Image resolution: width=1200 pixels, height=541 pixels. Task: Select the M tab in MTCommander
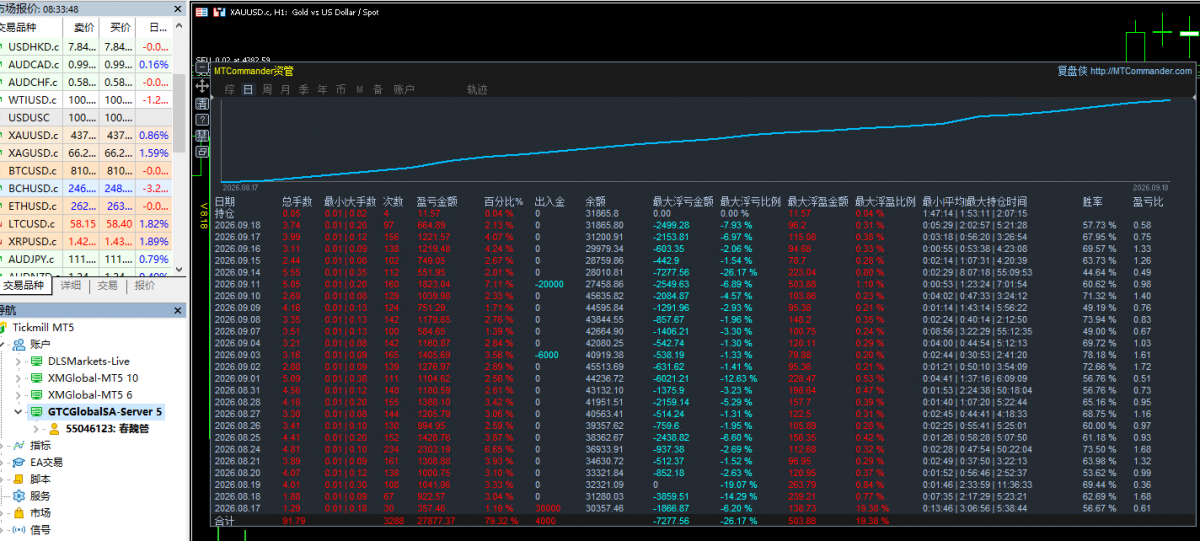(x=359, y=89)
